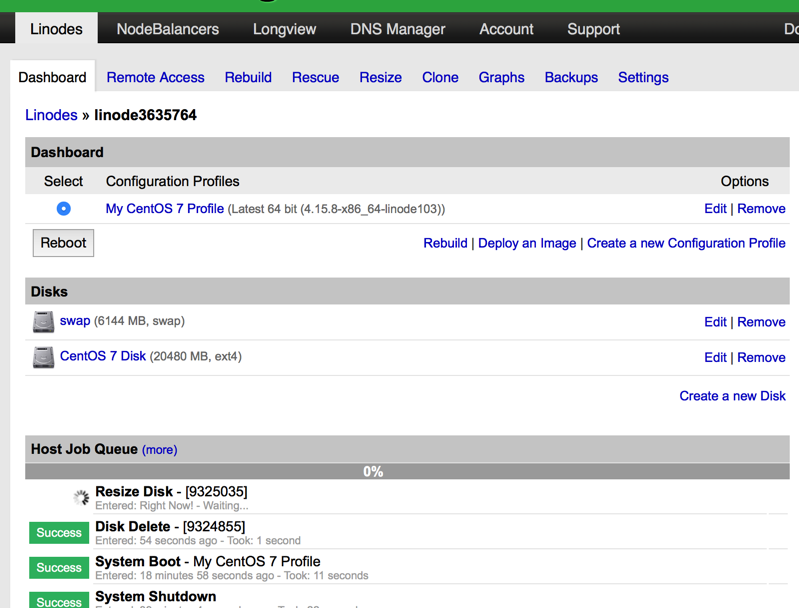Click the Reboot button

coord(63,243)
